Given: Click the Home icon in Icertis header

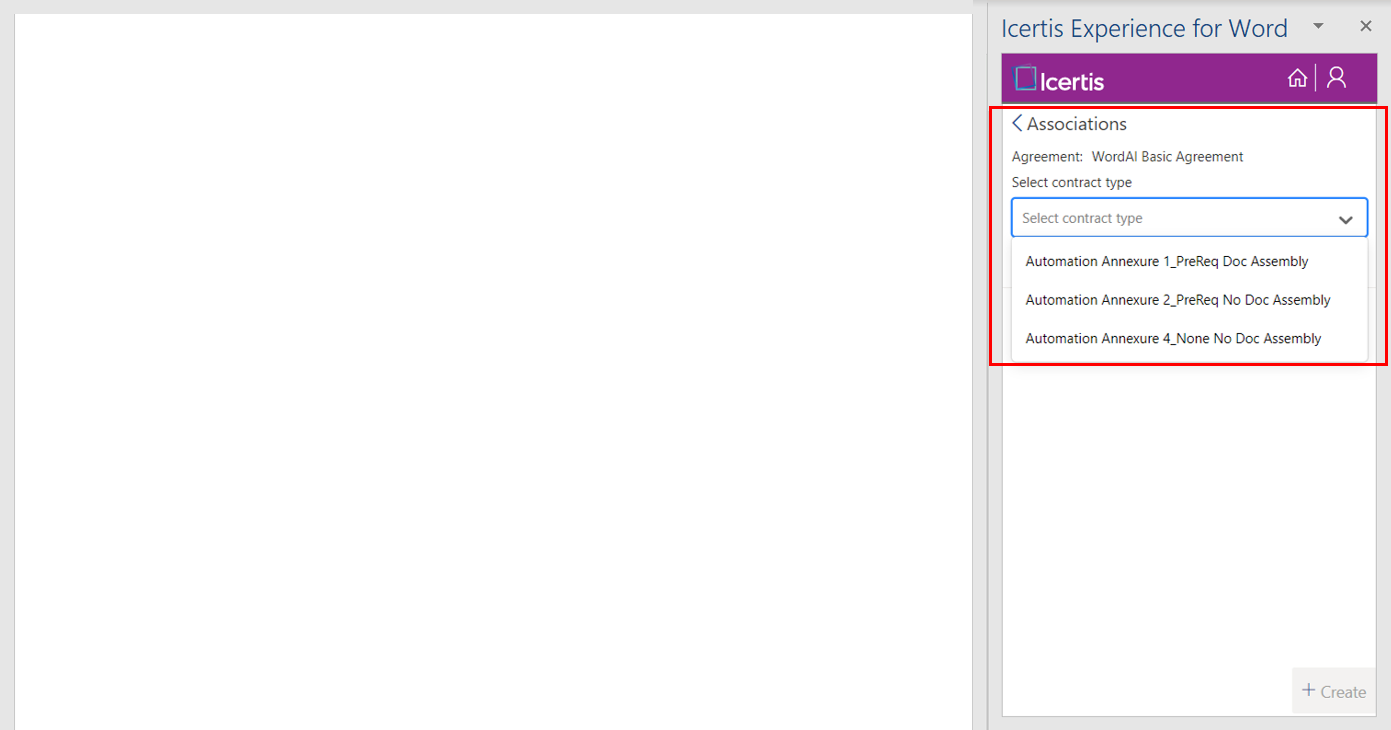Looking at the screenshot, I should [1297, 78].
